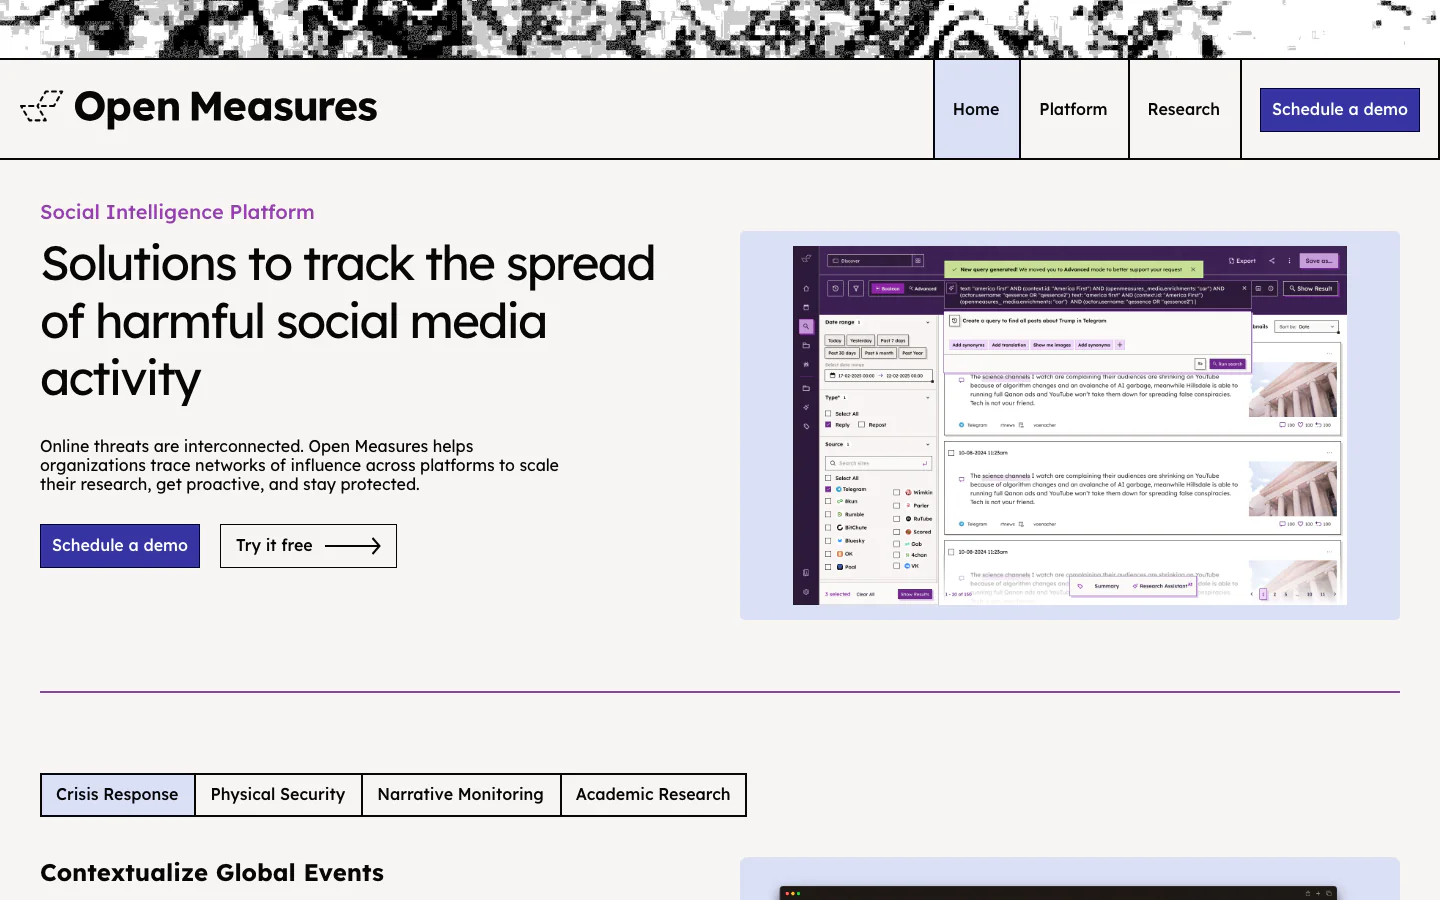Image resolution: width=1440 pixels, height=900 pixels.
Task: Click the Yesterday date range button
Action: (x=861, y=341)
